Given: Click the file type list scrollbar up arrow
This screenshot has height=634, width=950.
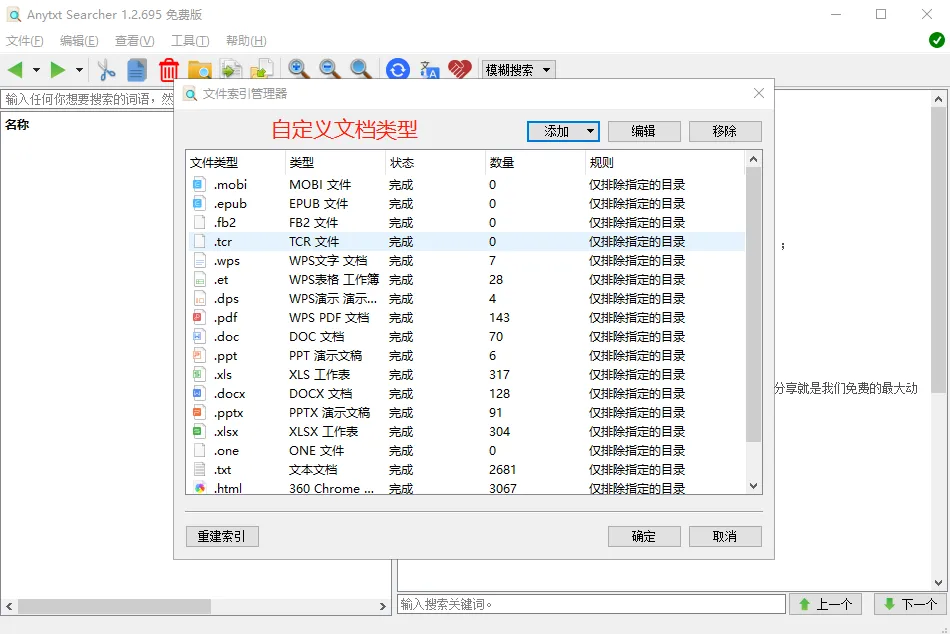Looking at the screenshot, I should click(x=753, y=159).
